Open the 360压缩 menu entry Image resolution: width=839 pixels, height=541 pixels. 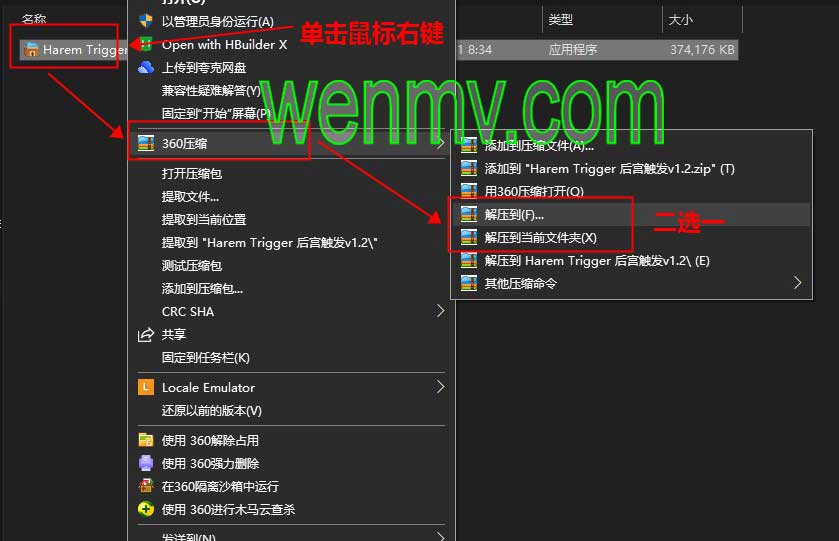pos(291,143)
